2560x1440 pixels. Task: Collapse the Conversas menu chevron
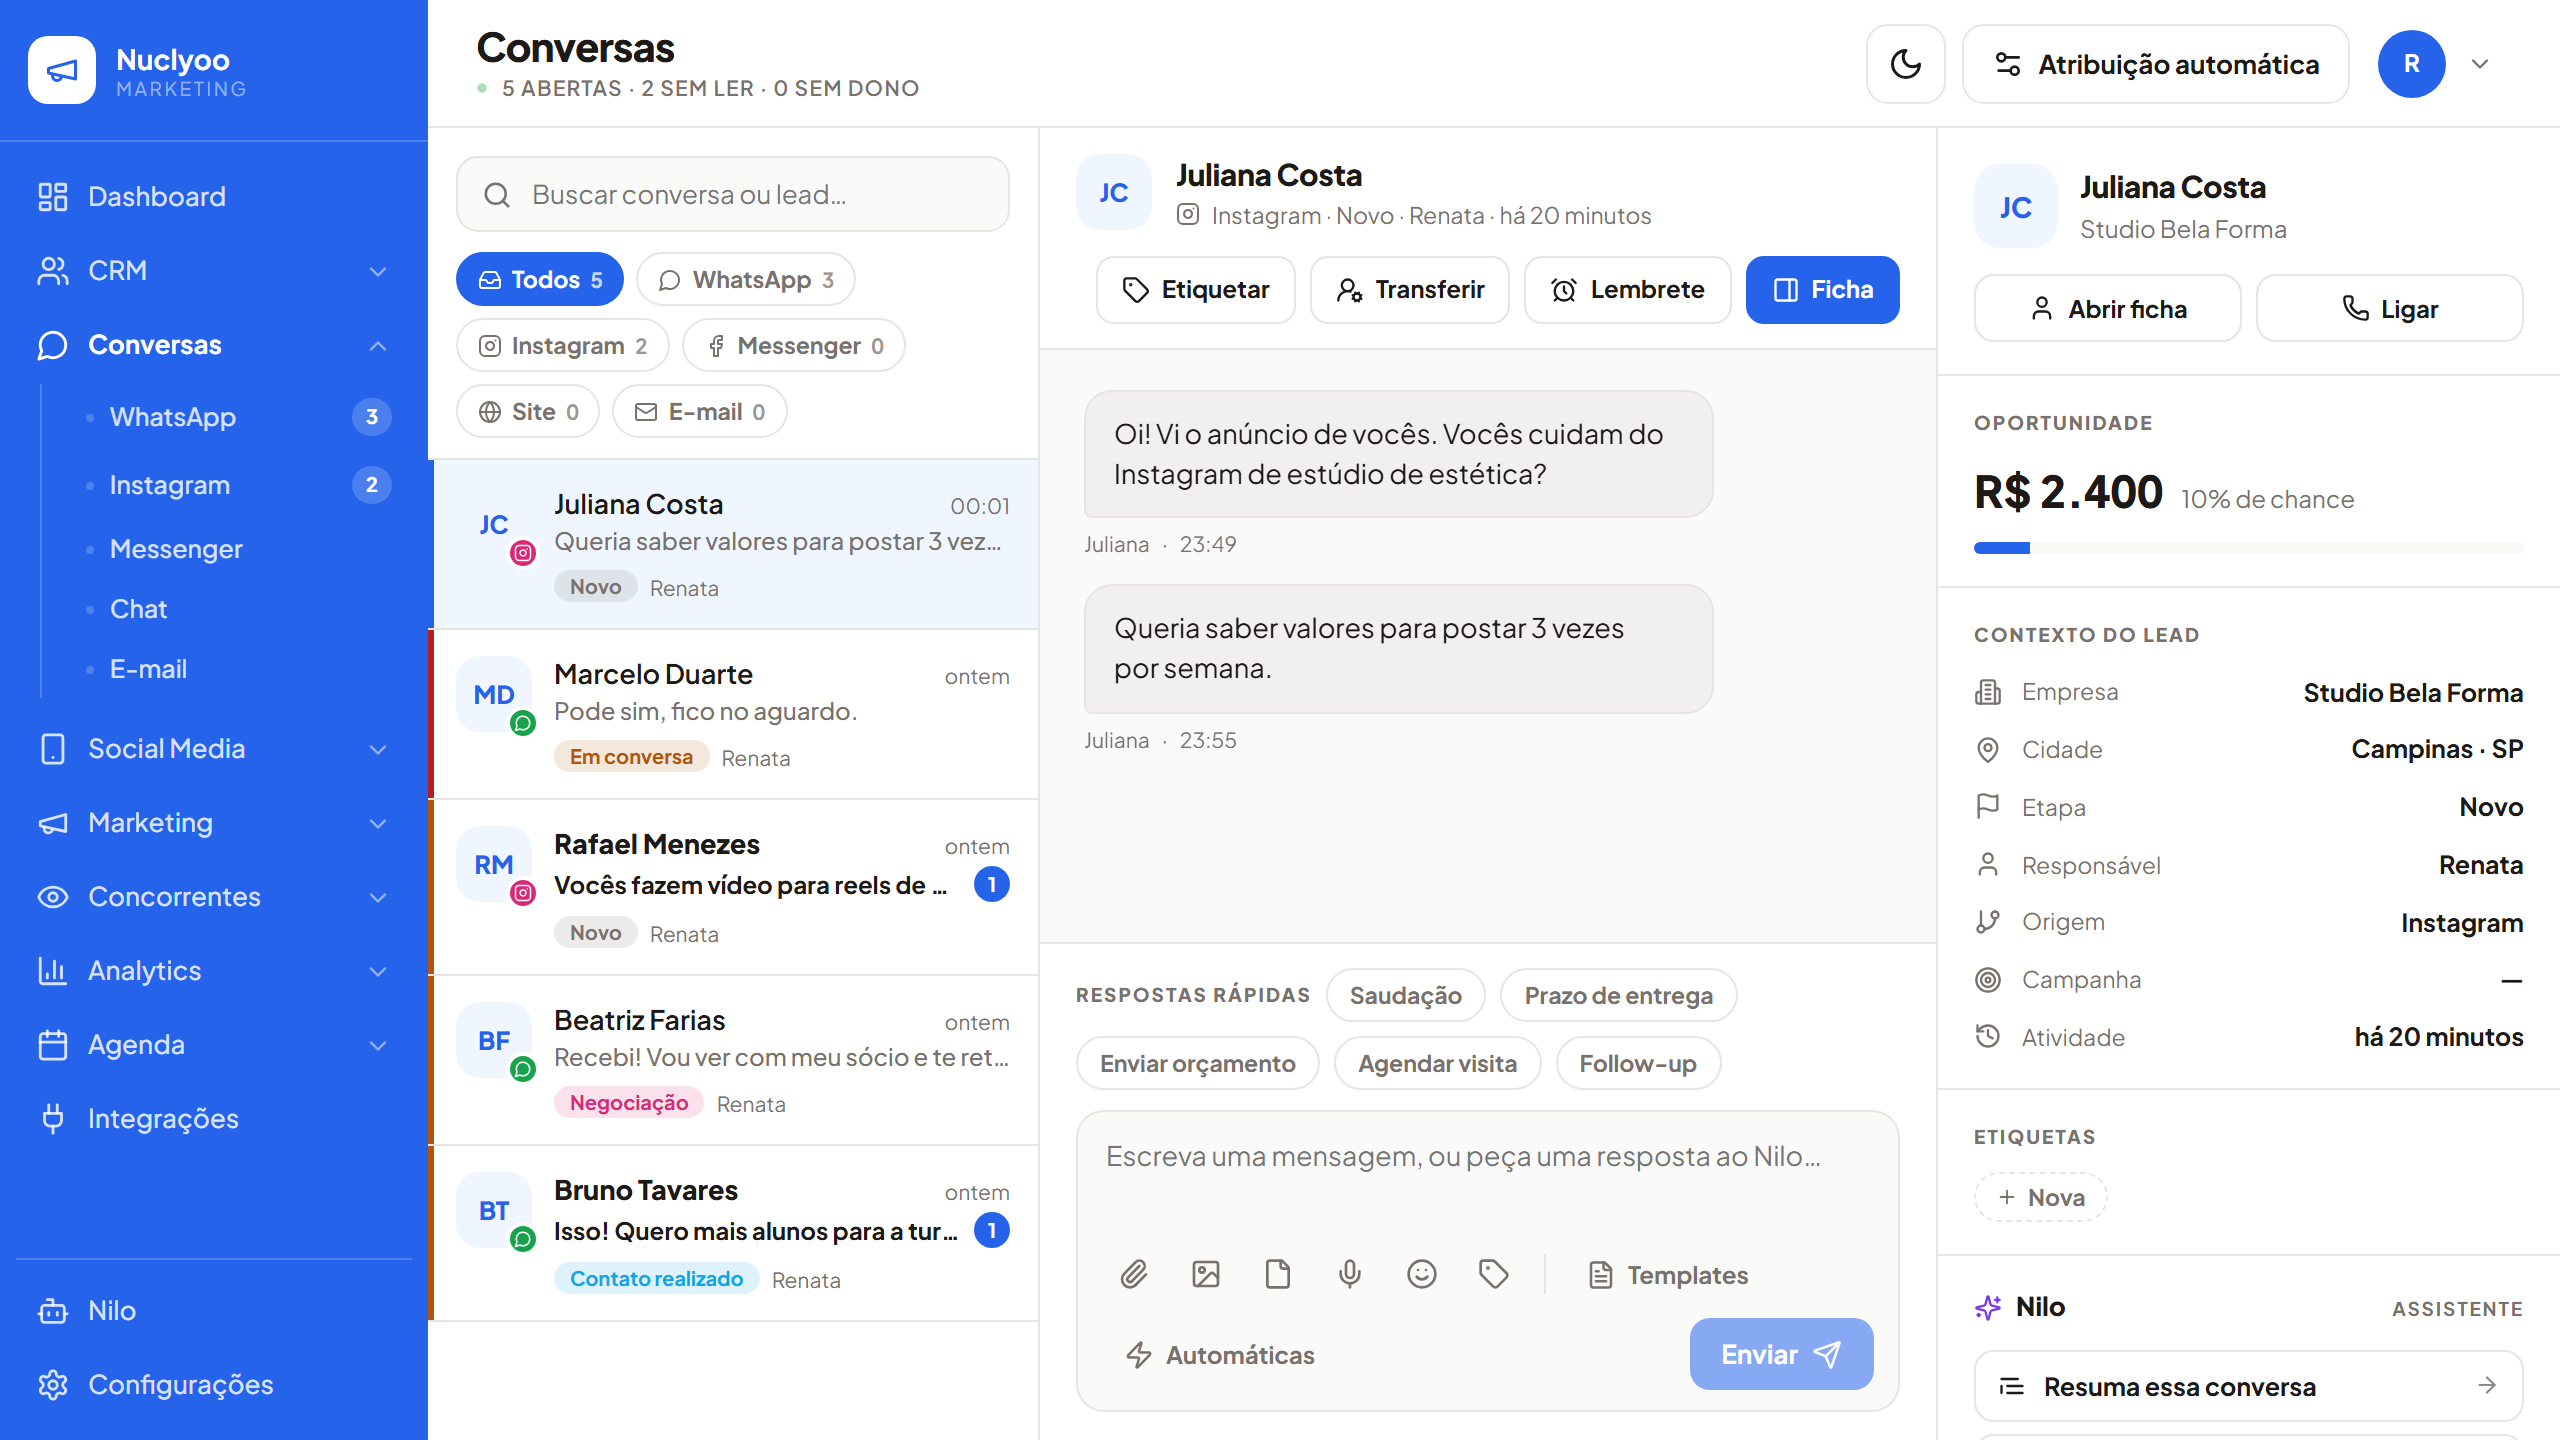[378, 345]
